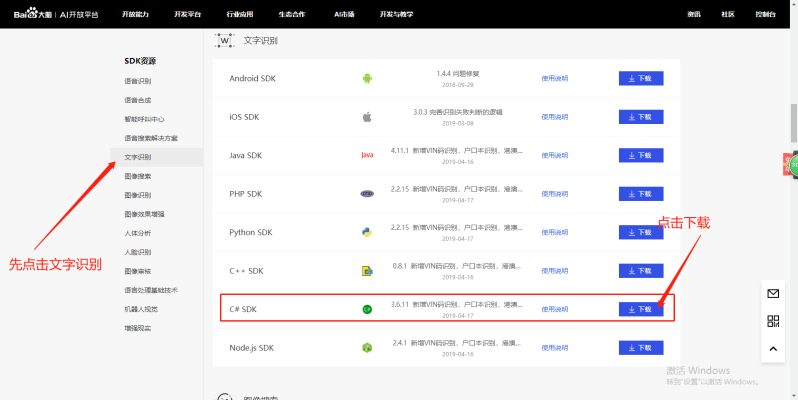This screenshot has width=798, height=400.
Task: Select 智能呼叫中心 in SDK sidebar
Action: [145, 119]
